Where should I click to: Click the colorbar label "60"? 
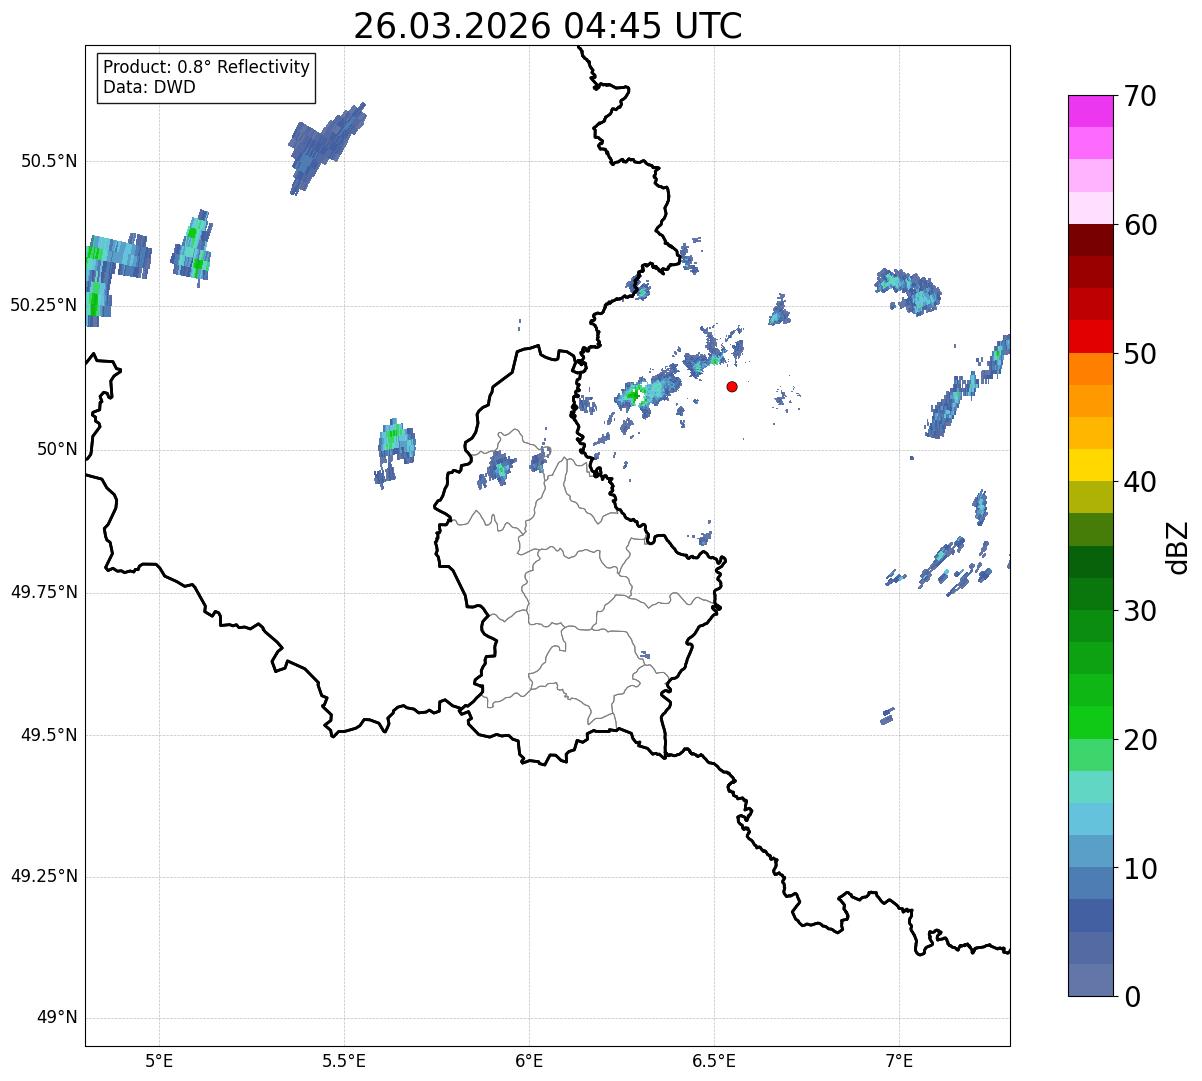pyautogui.click(x=1141, y=225)
